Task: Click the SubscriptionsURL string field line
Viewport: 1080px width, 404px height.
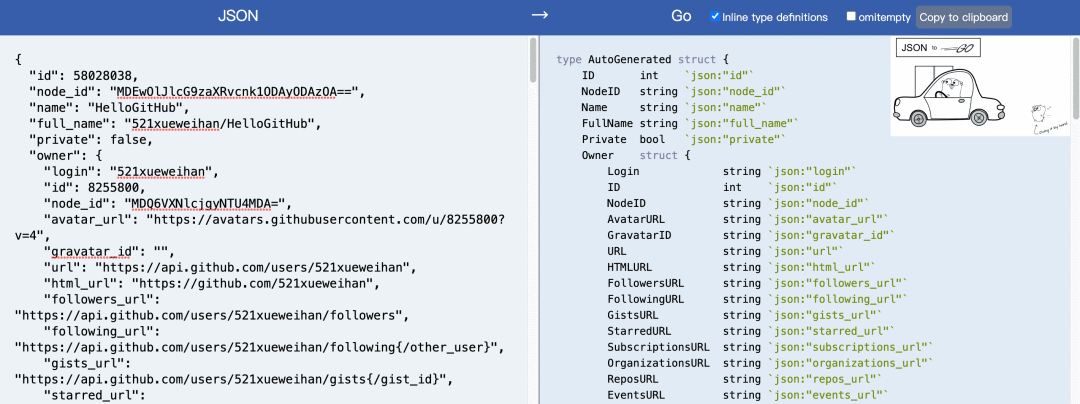Action: pos(770,347)
